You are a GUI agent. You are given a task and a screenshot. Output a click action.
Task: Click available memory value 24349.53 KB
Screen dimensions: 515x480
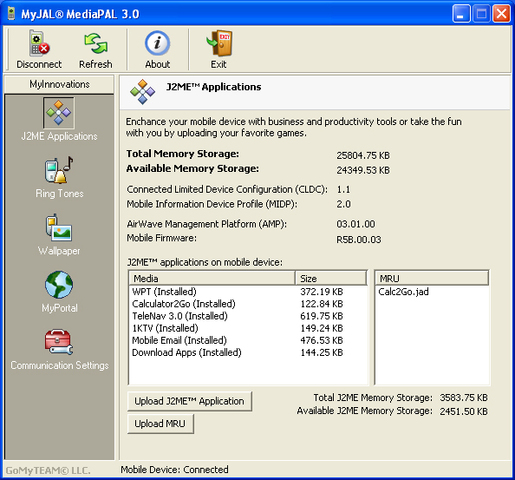[x=363, y=170]
